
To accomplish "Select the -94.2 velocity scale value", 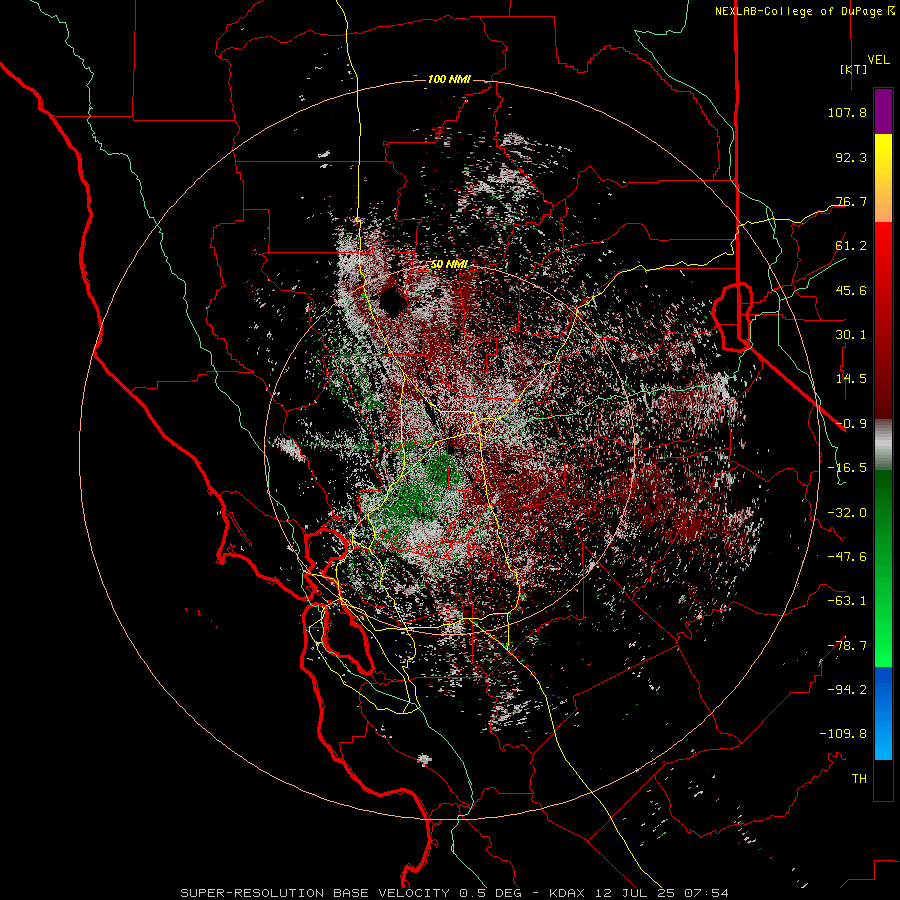I will click(x=847, y=690).
